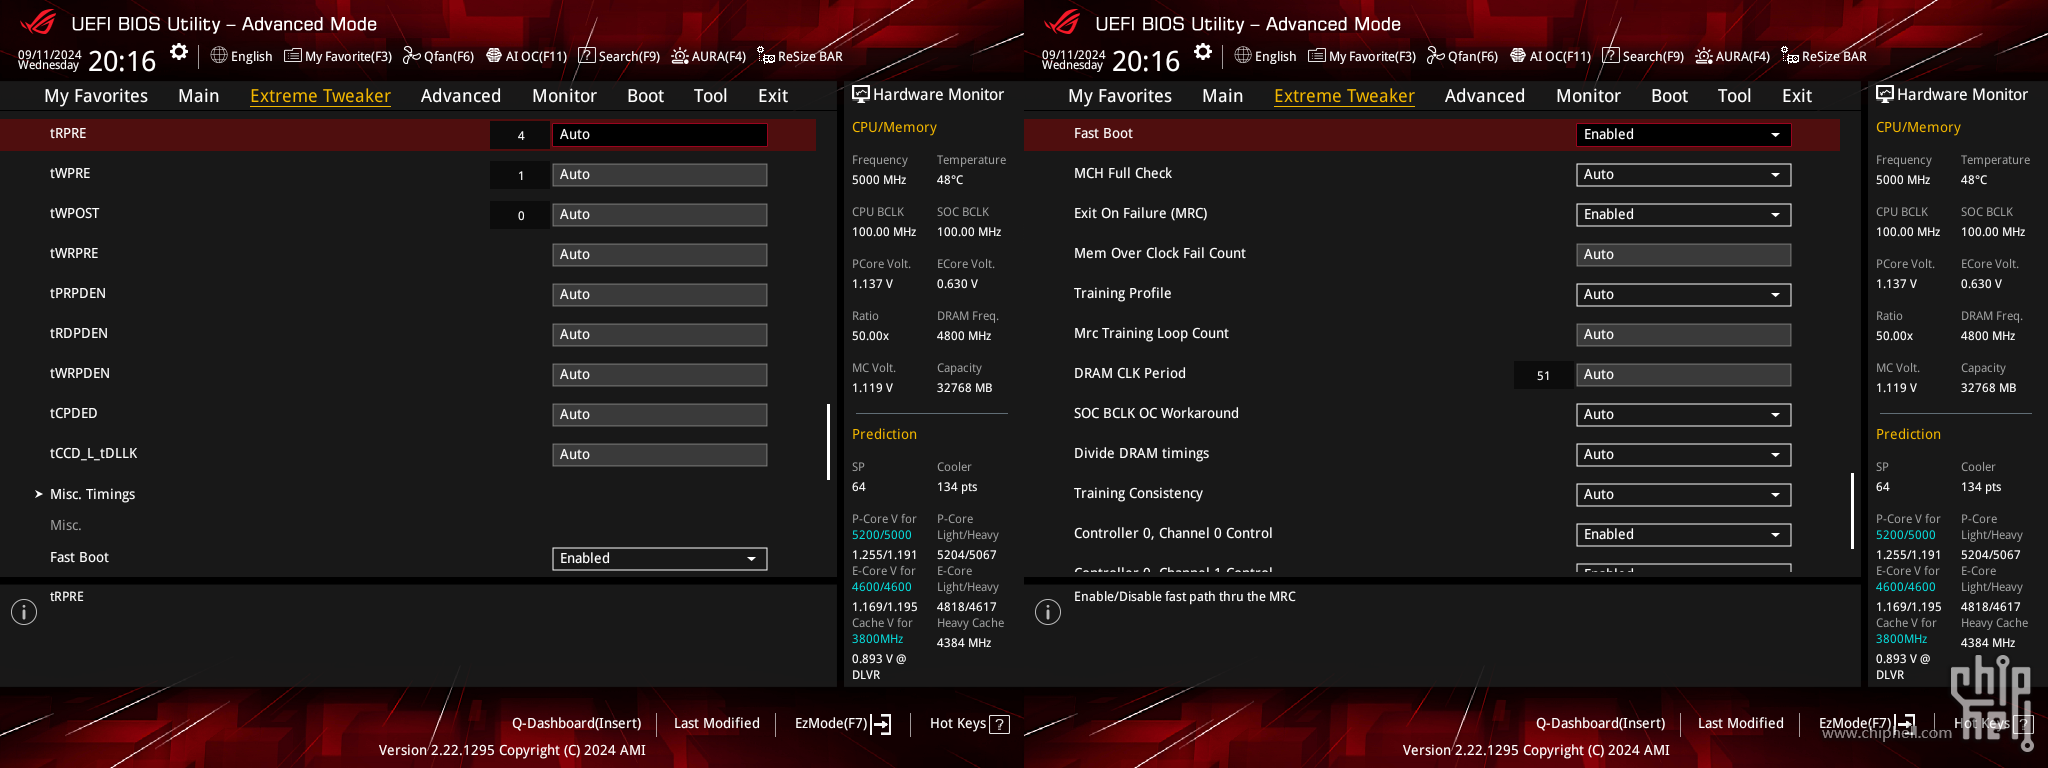
Task: Open settings gear in right BIOS screen
Action: click(1203, 52)
